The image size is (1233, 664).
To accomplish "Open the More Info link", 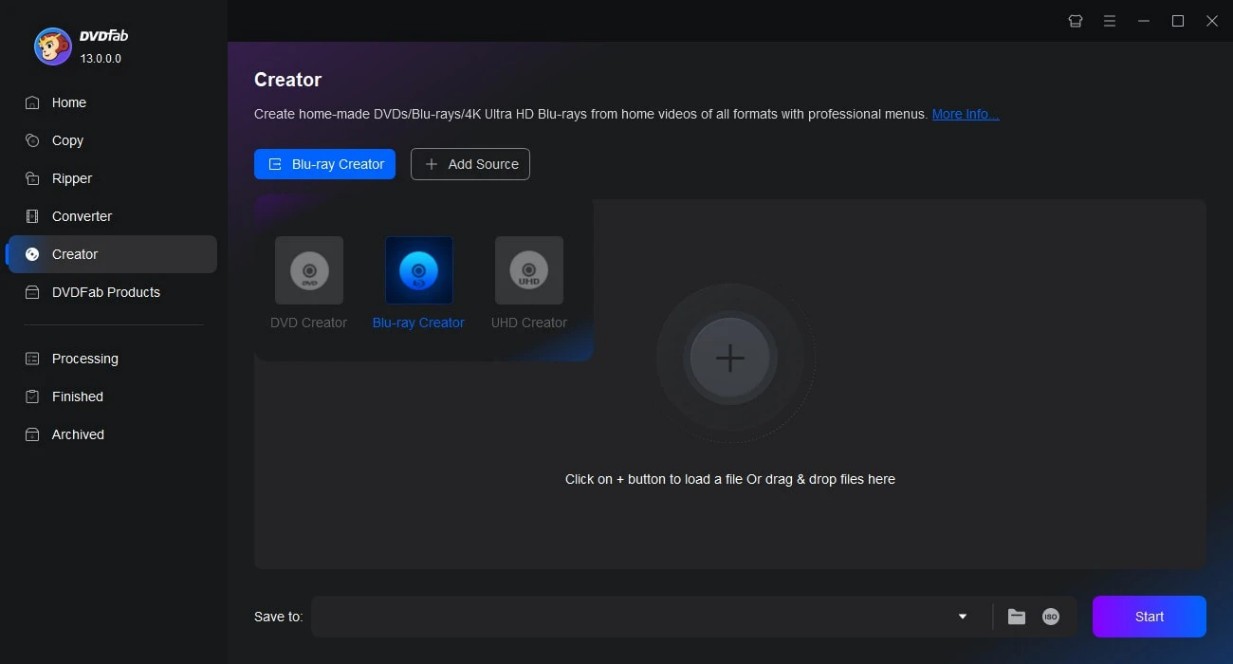I will pos(964,114).
